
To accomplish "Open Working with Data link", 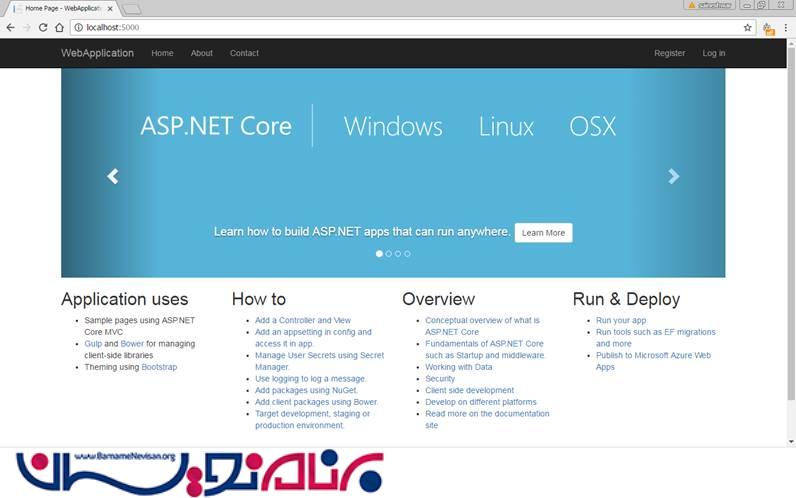I will tap(458, 367).
